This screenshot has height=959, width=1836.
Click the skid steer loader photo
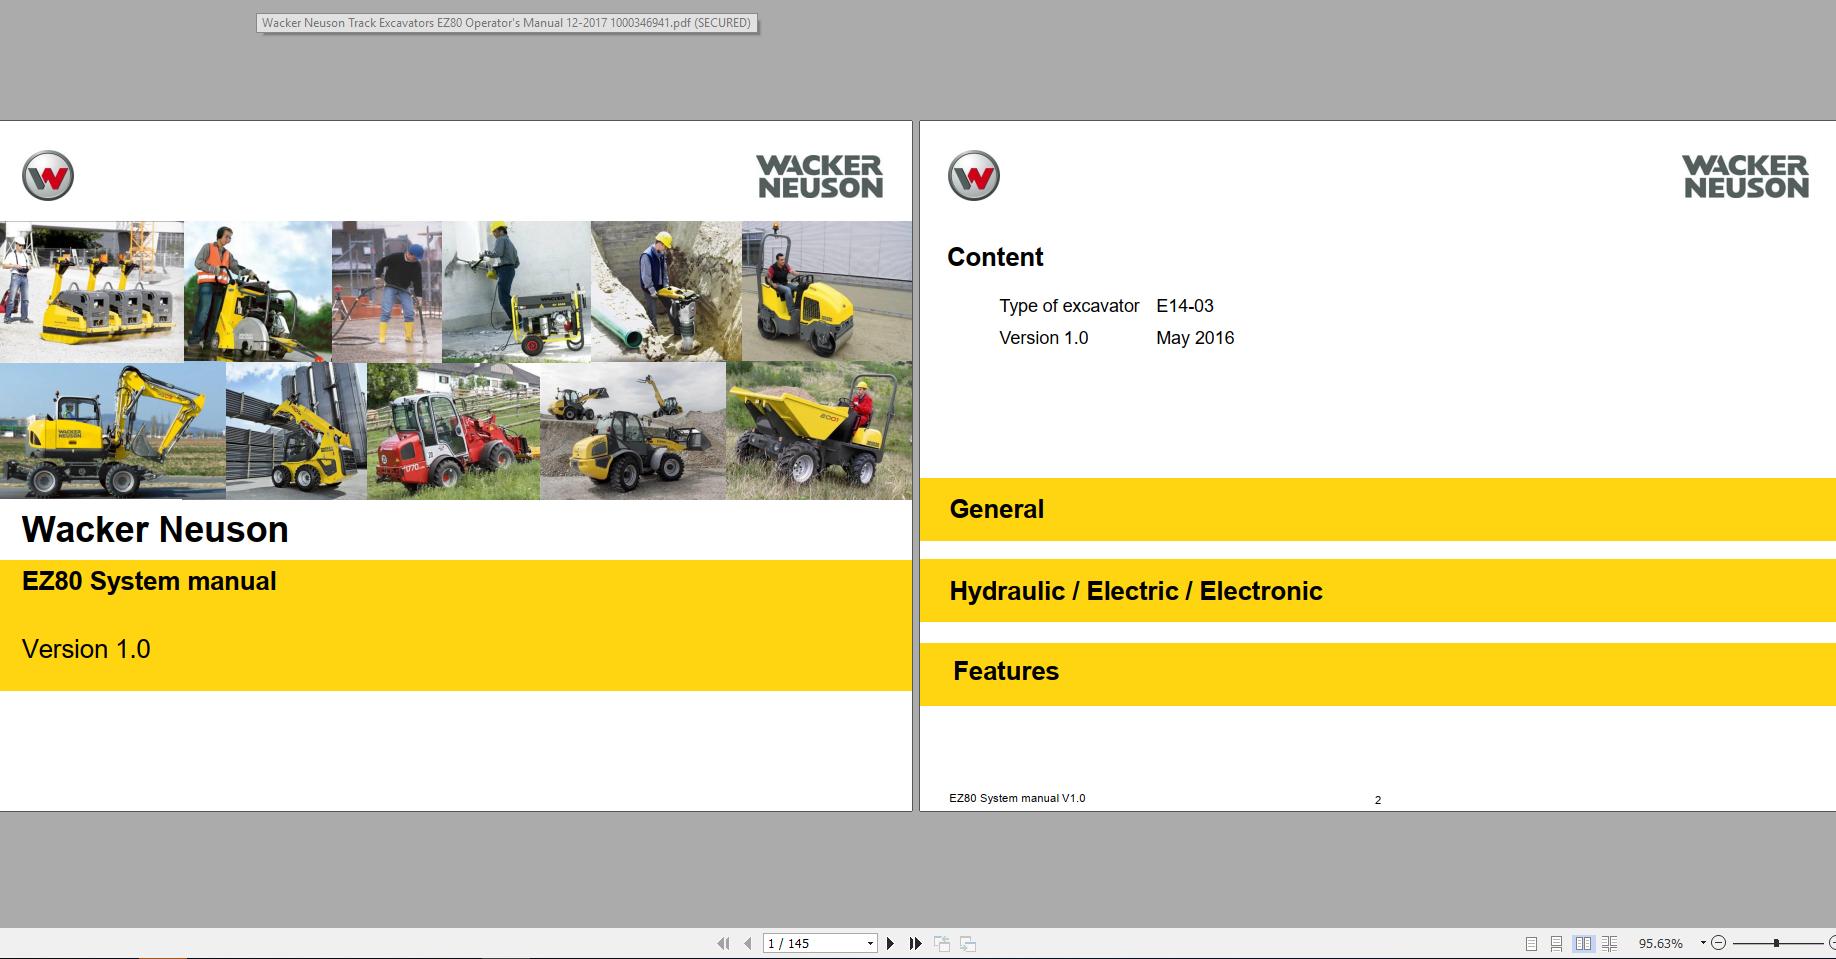296,431
